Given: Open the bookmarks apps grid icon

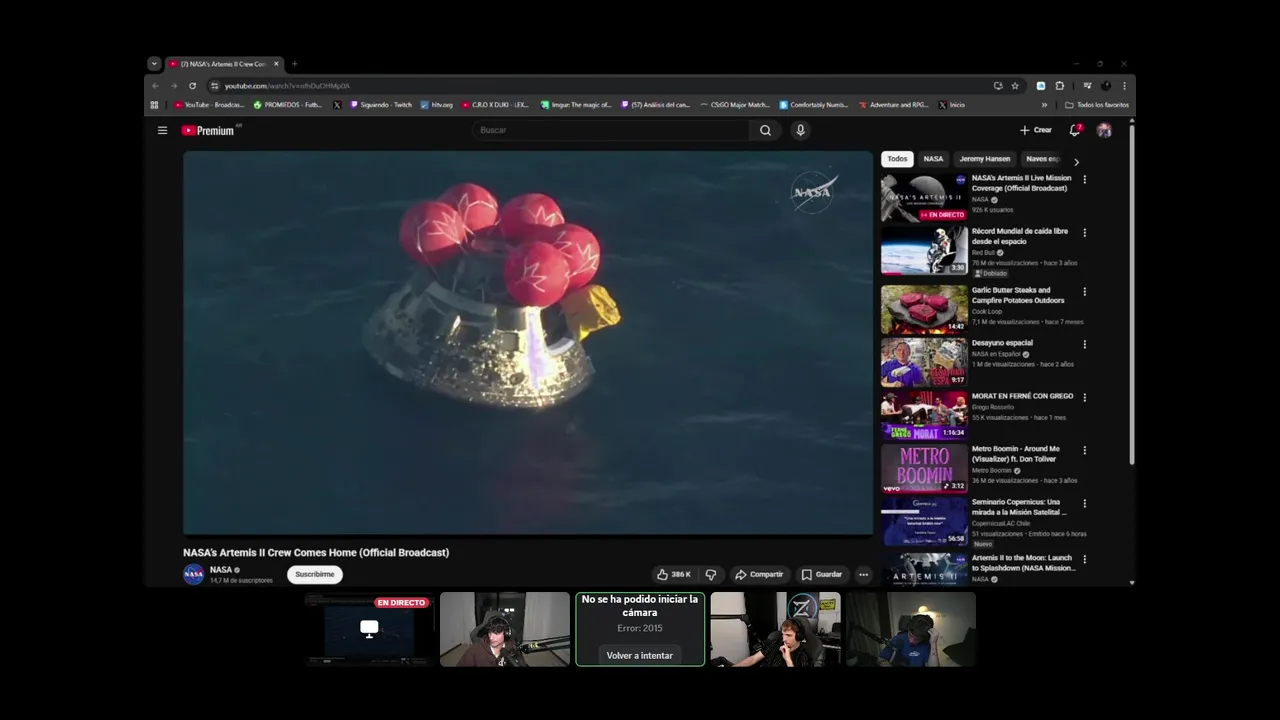Looking at the screenshot, I should click(154, 105).
